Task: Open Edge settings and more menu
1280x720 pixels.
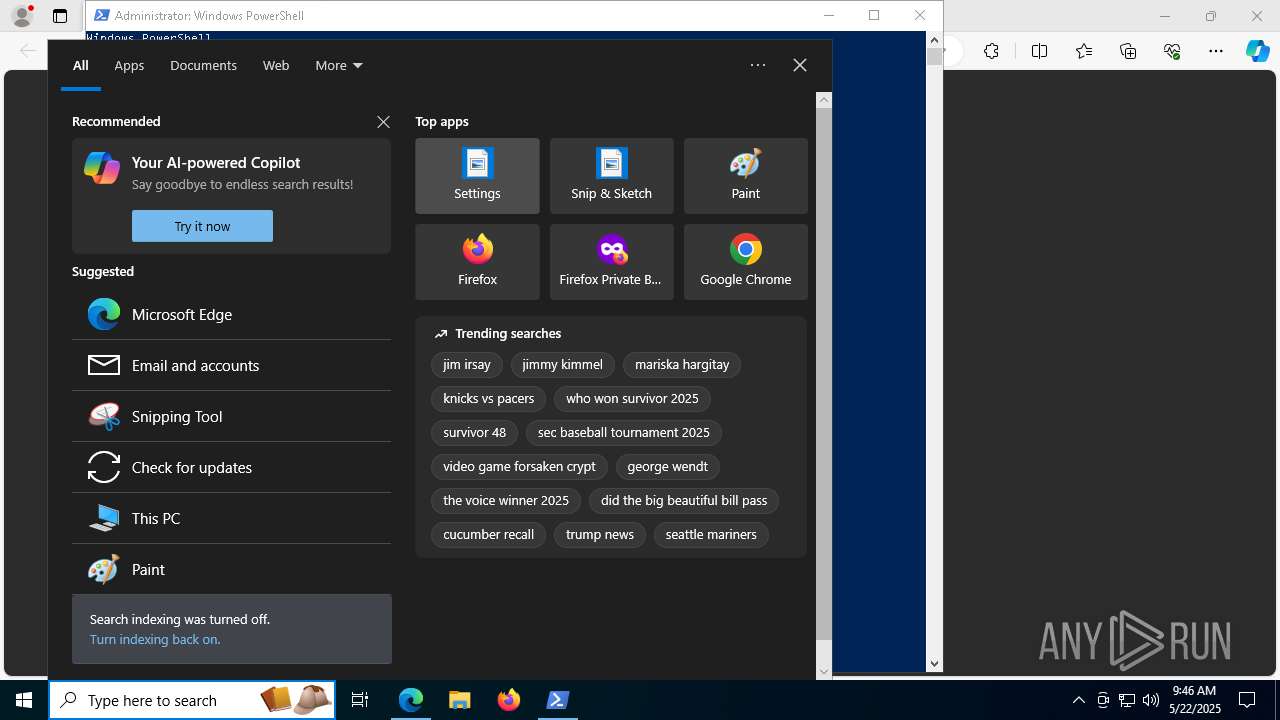Action: (1216, 51)
